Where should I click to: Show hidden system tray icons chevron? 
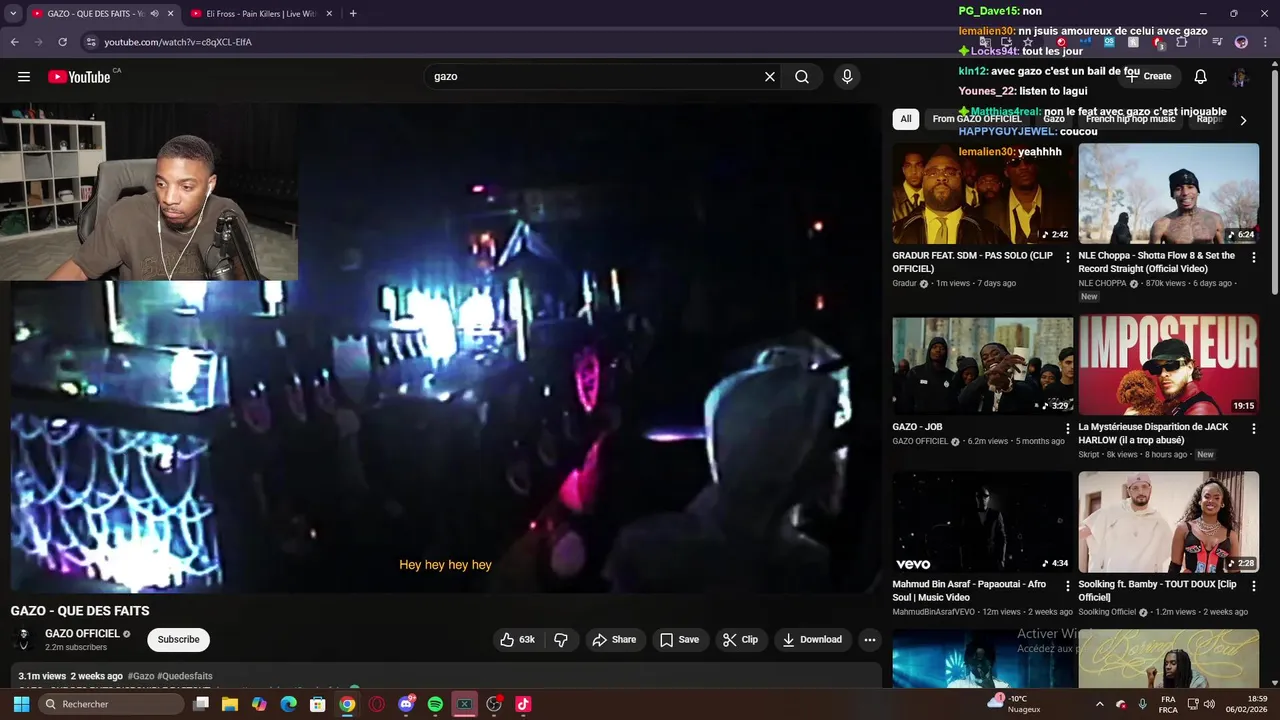[1099, 704]
